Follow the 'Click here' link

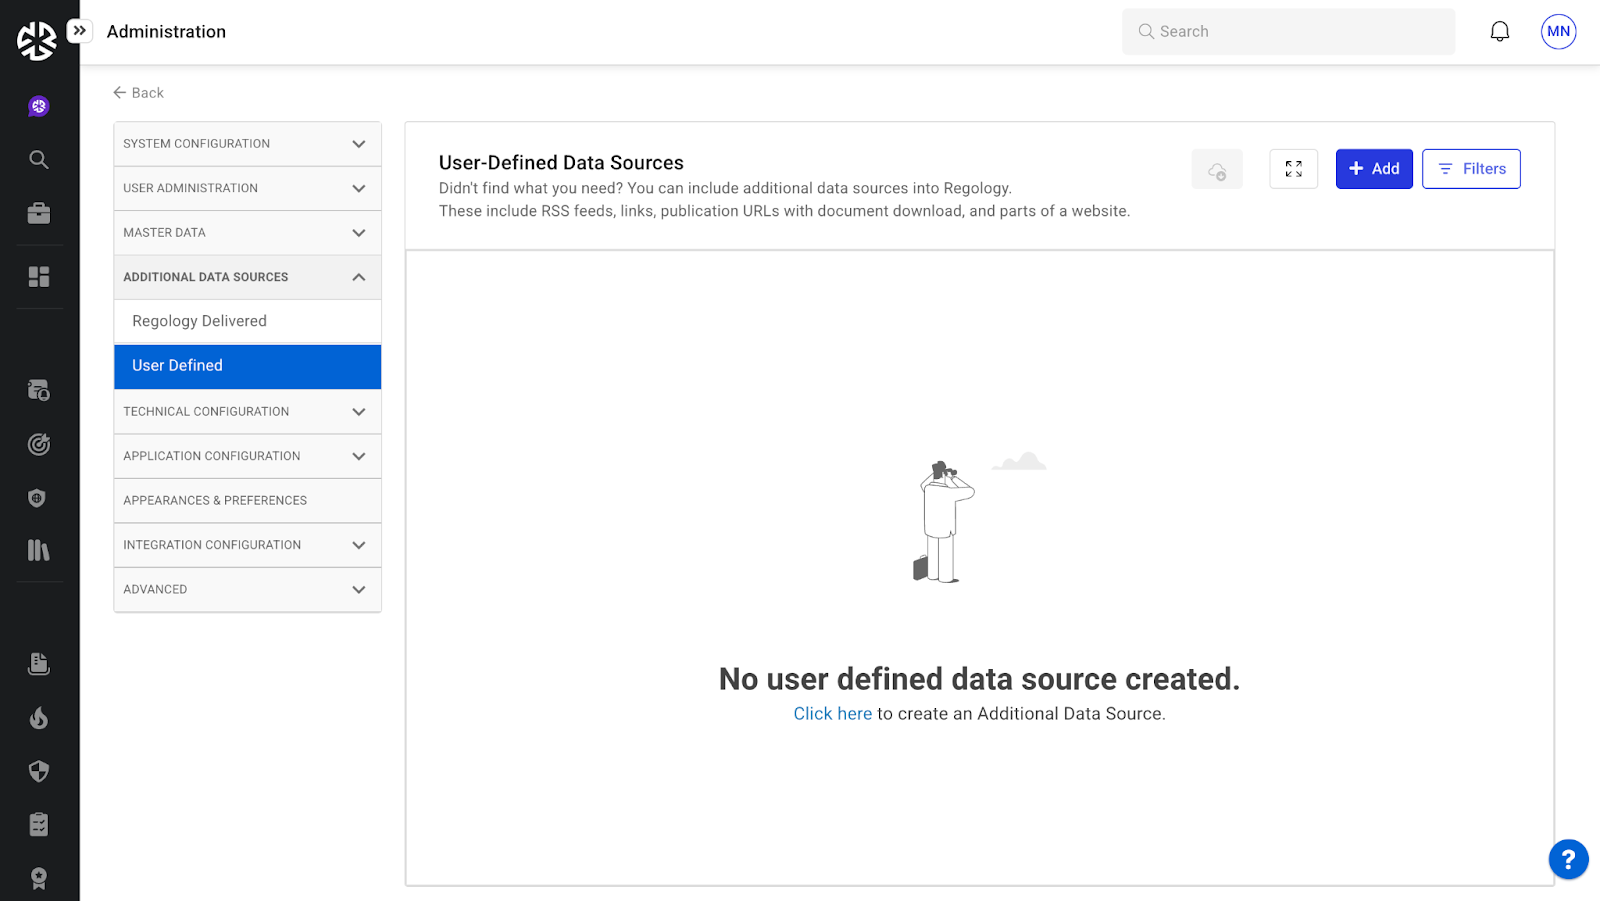(x=832, y=714)
